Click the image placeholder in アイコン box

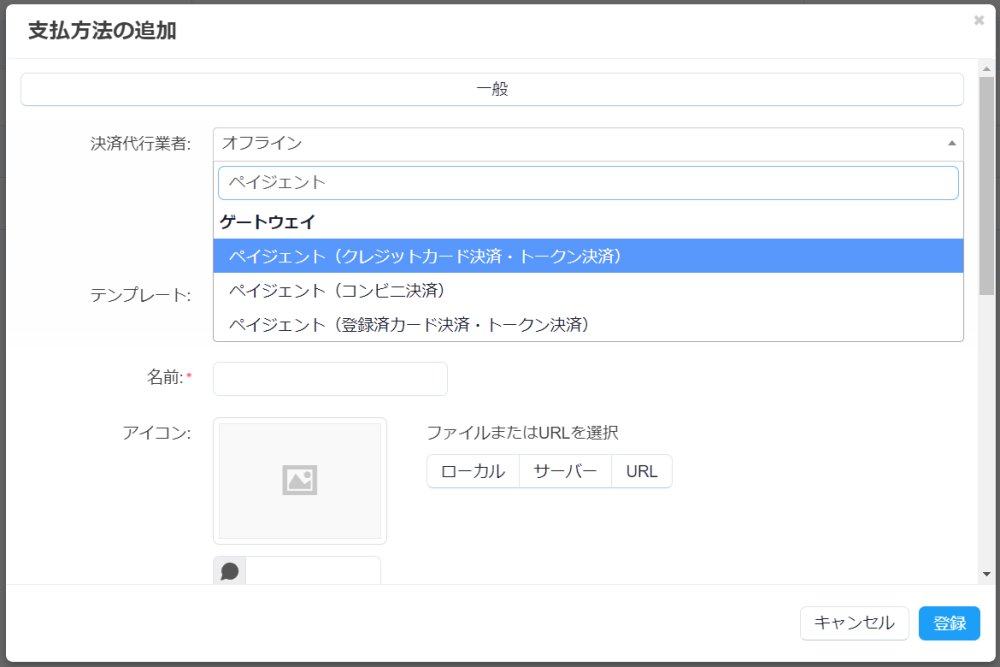(299, 481)
